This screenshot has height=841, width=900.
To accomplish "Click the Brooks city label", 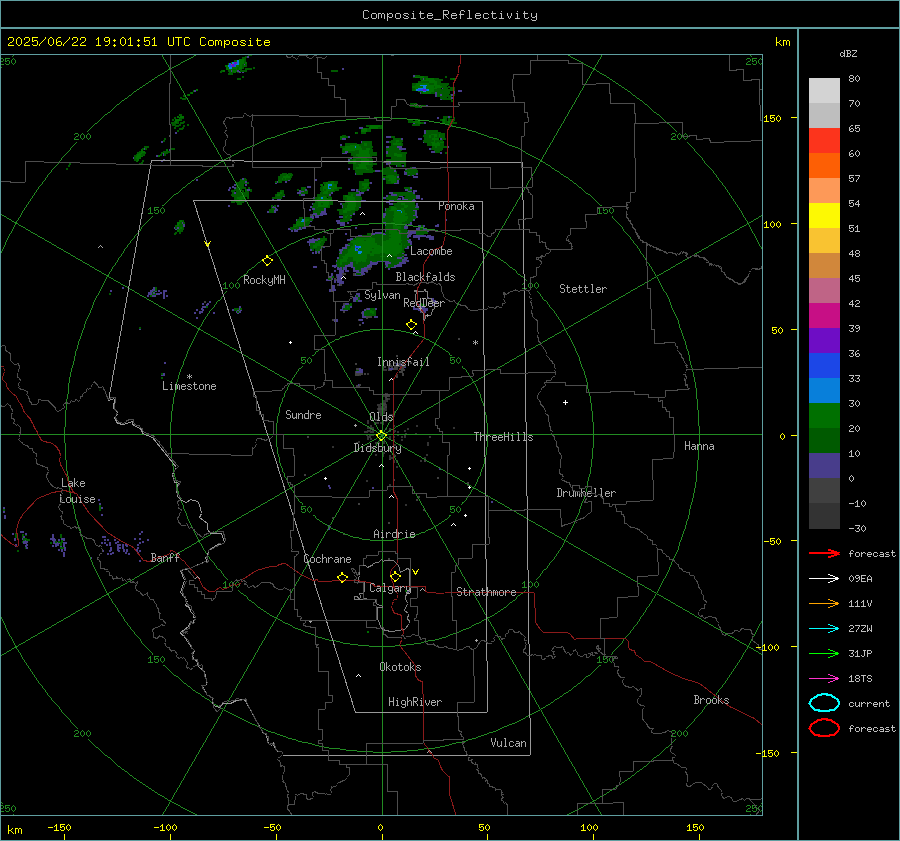I will pos(711,700).
